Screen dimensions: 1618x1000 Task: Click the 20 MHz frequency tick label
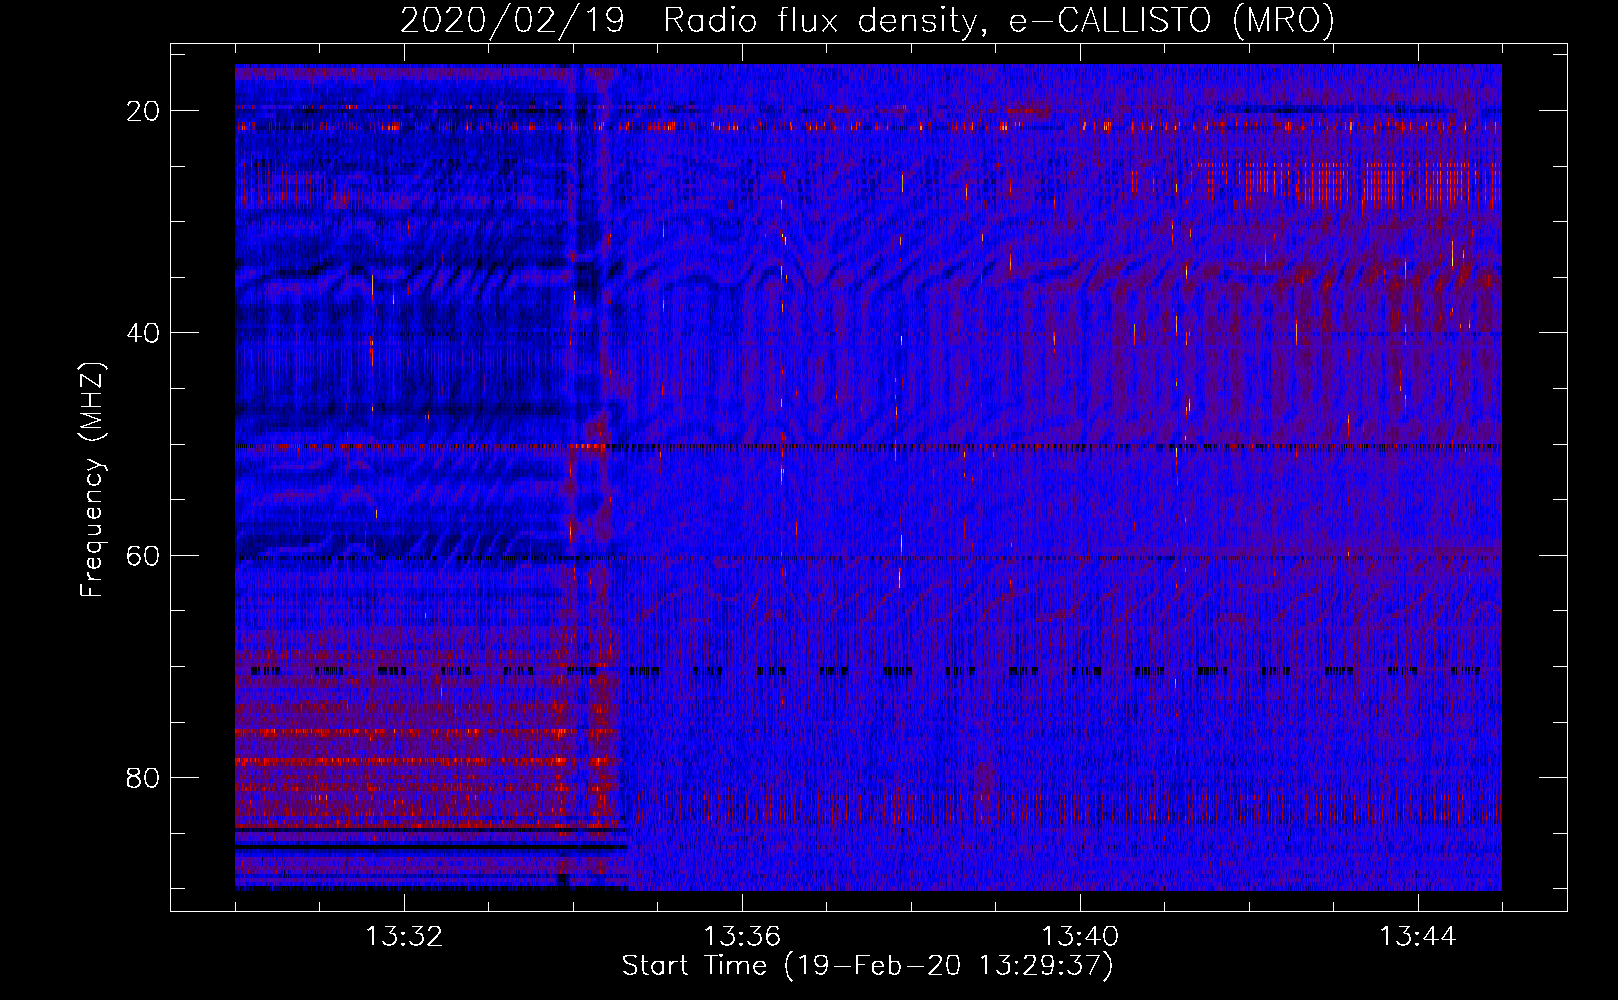pyautogui.click(x=144, y=111)
